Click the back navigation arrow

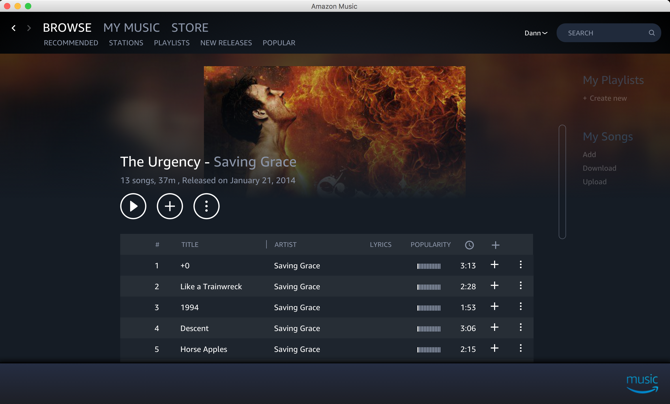pos(13,28)
